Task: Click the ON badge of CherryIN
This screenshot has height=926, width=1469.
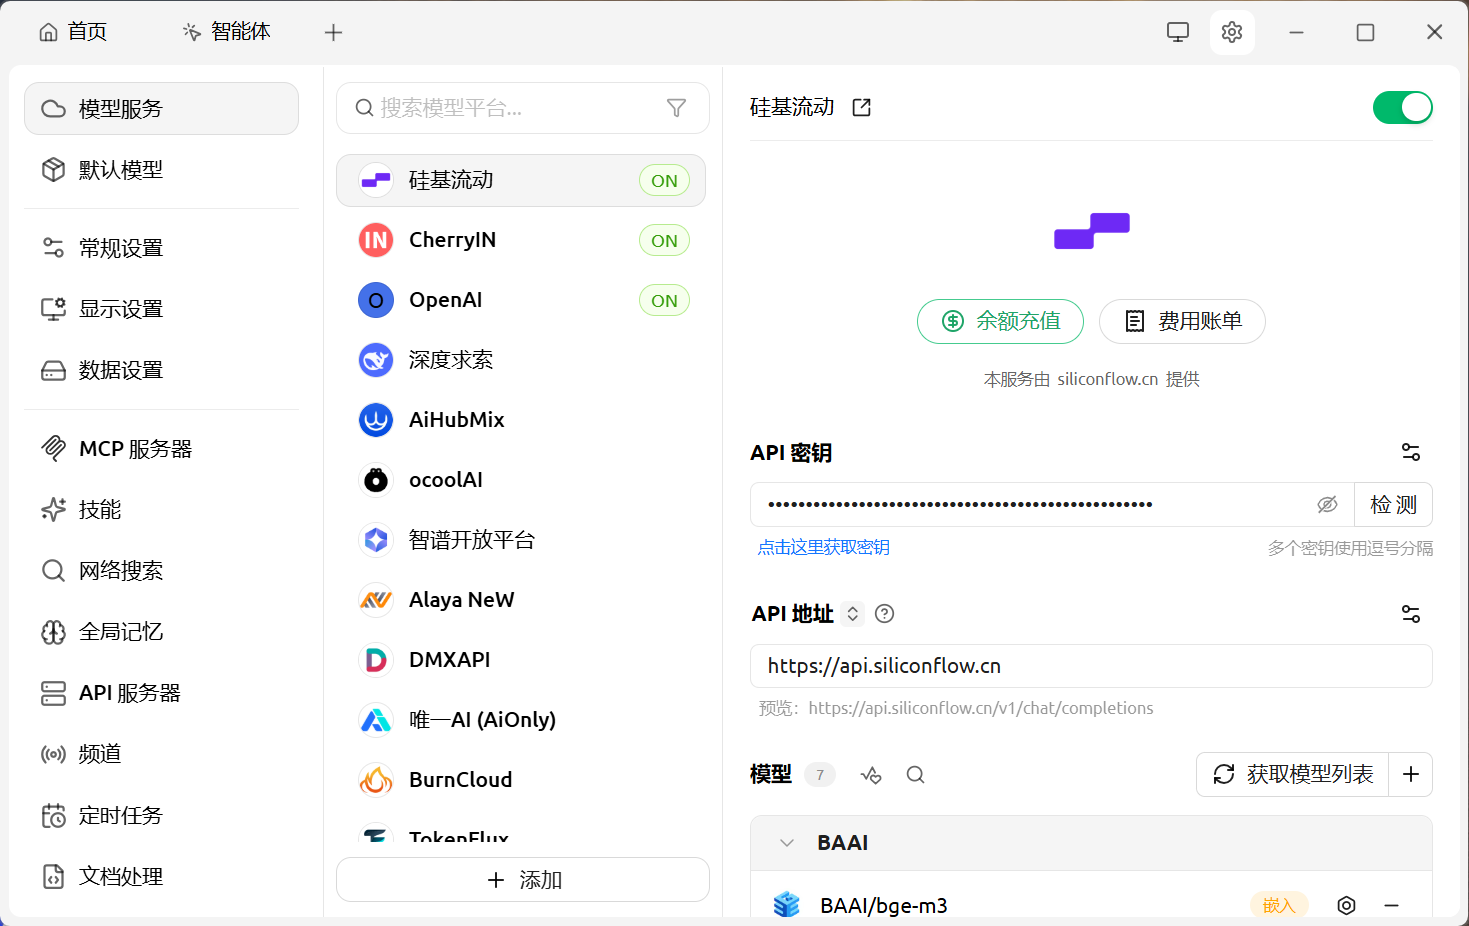Action: click(664, 241)
